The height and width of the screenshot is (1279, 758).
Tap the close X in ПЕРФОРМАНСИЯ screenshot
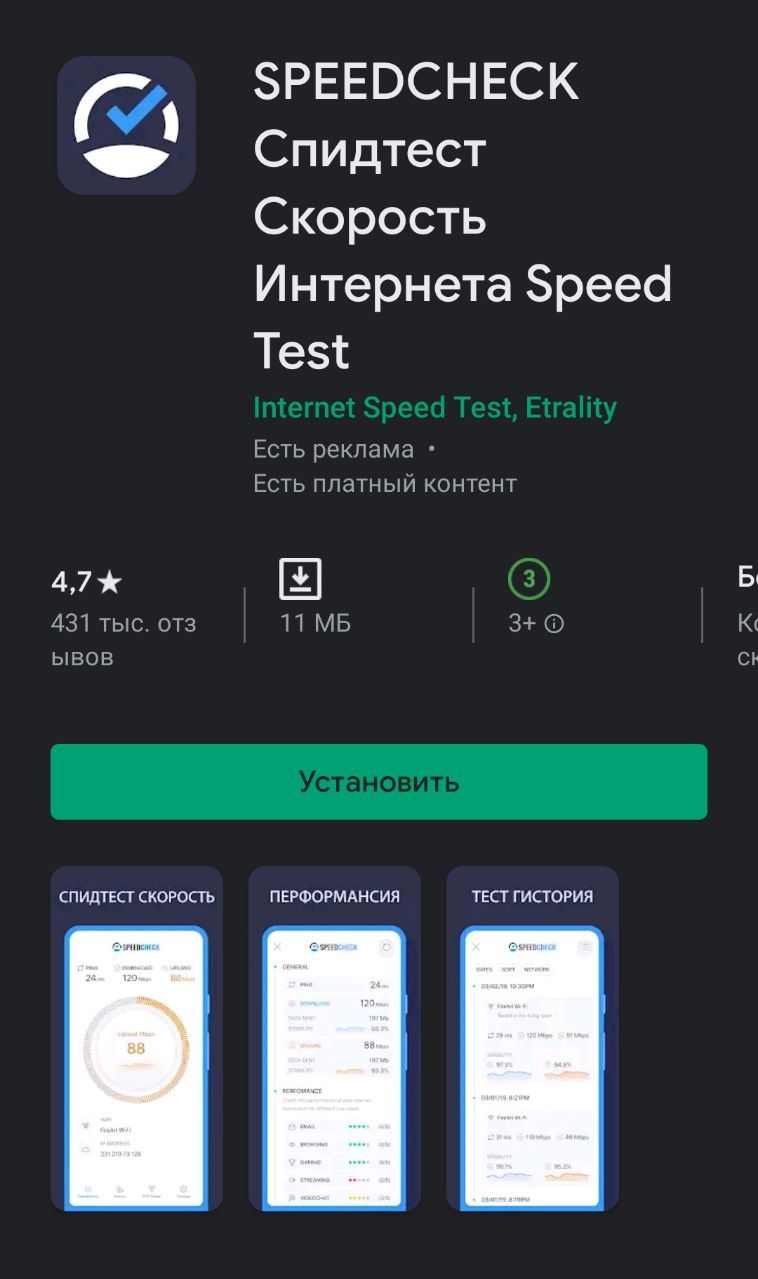(x=278, y=946)
